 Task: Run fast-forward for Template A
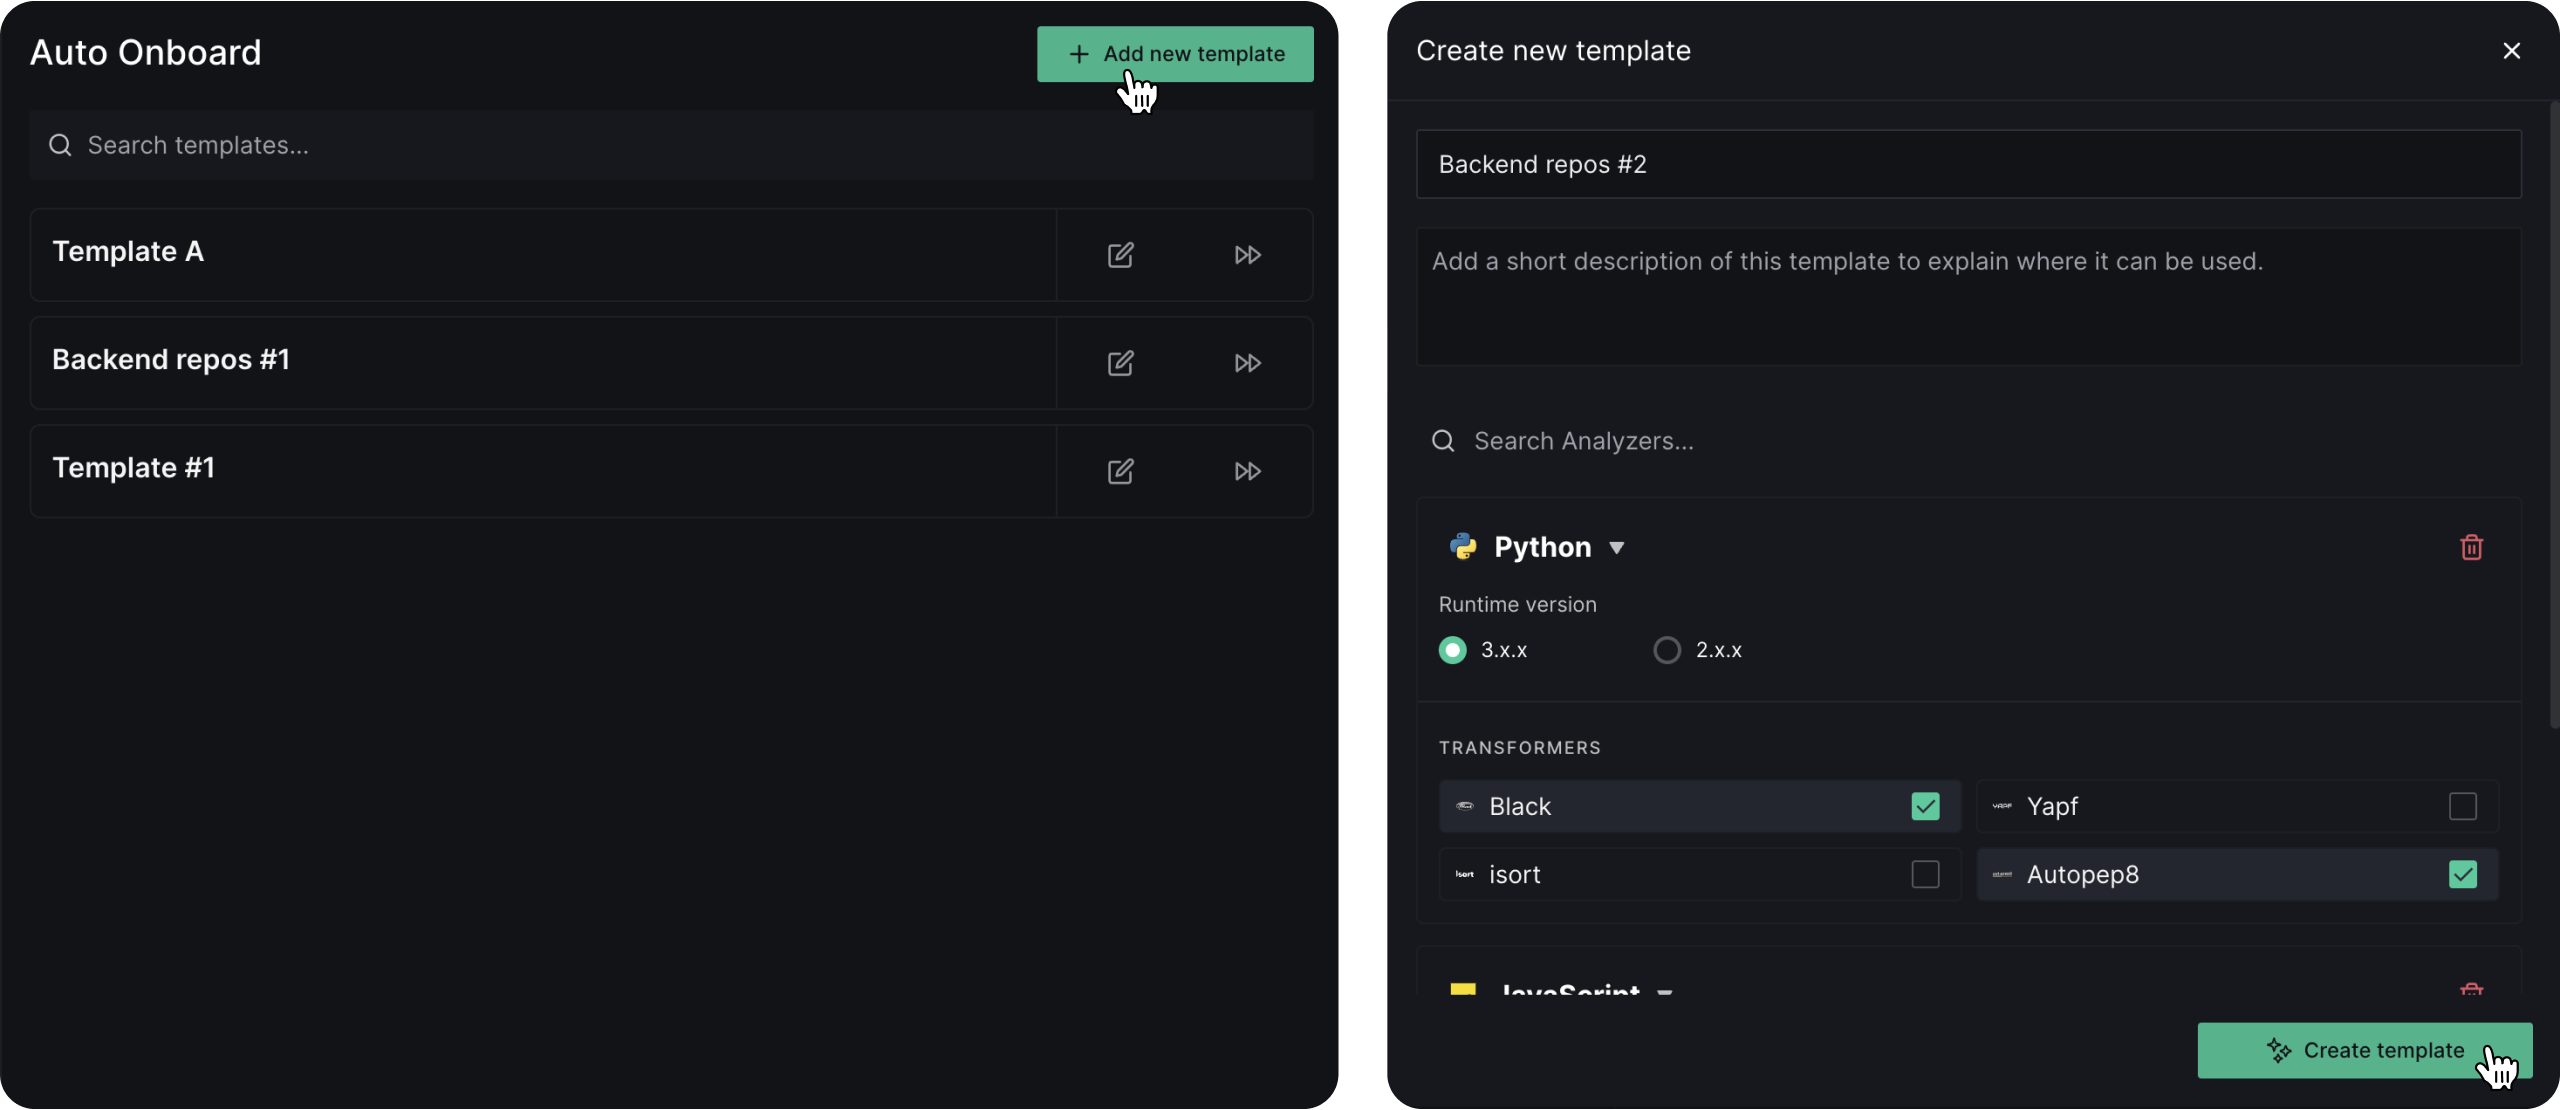tap(1247, 255)
